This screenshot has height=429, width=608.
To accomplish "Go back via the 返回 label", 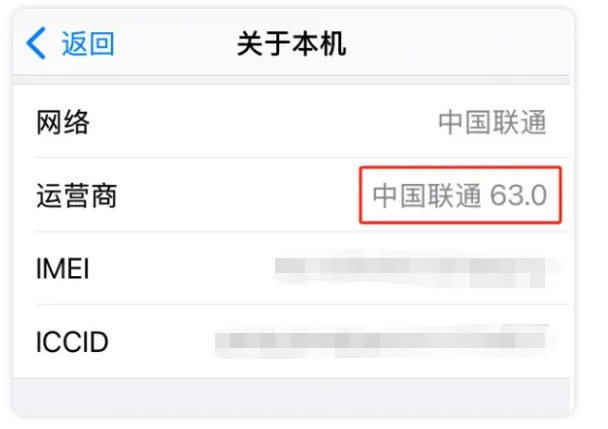I will coord(88,43).
